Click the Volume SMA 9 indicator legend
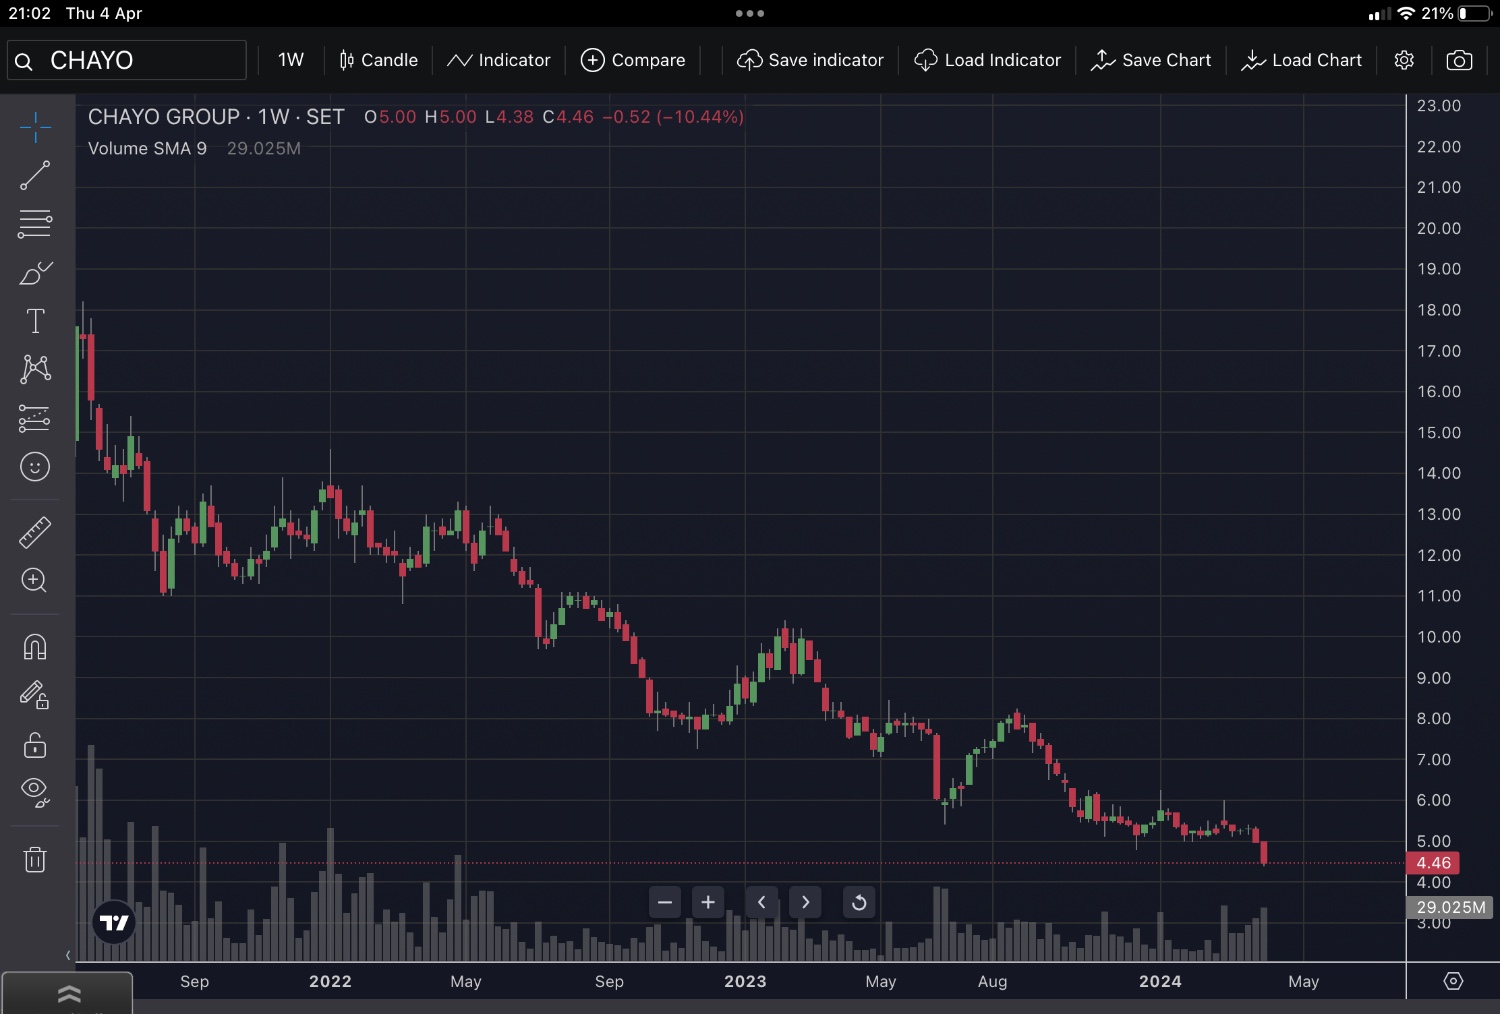 [147, 148]
